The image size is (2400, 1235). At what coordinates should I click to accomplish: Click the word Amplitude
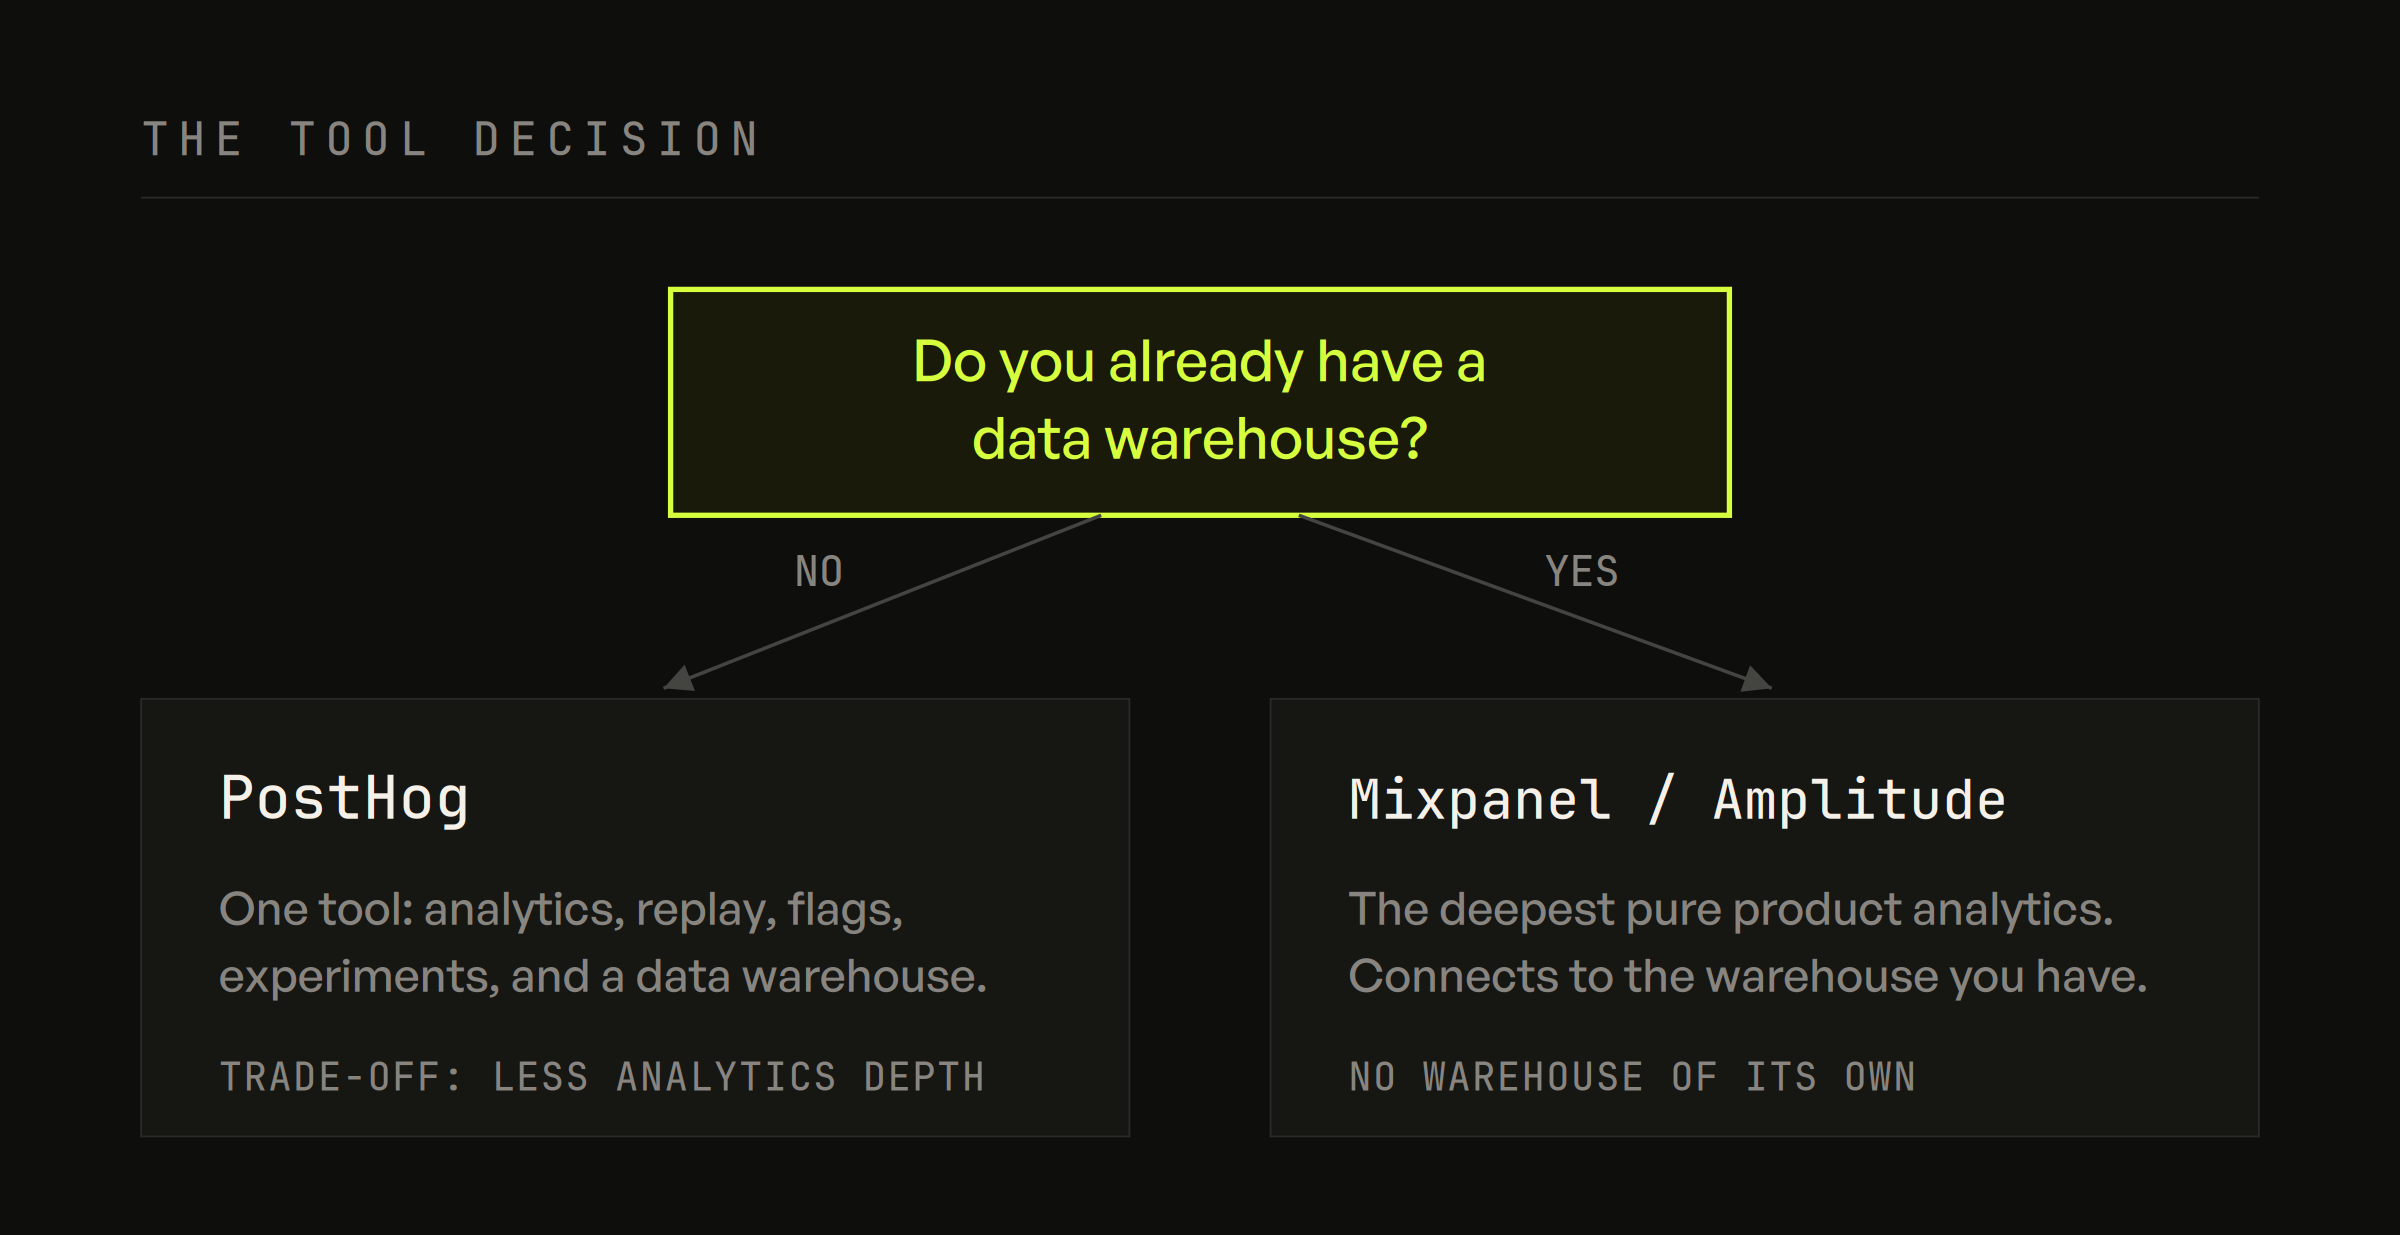click(1860, 800)
